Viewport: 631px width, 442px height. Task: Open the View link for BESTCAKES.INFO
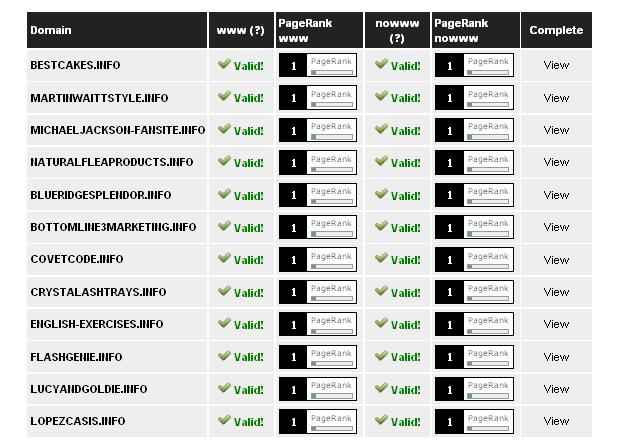tap(556, 65)
